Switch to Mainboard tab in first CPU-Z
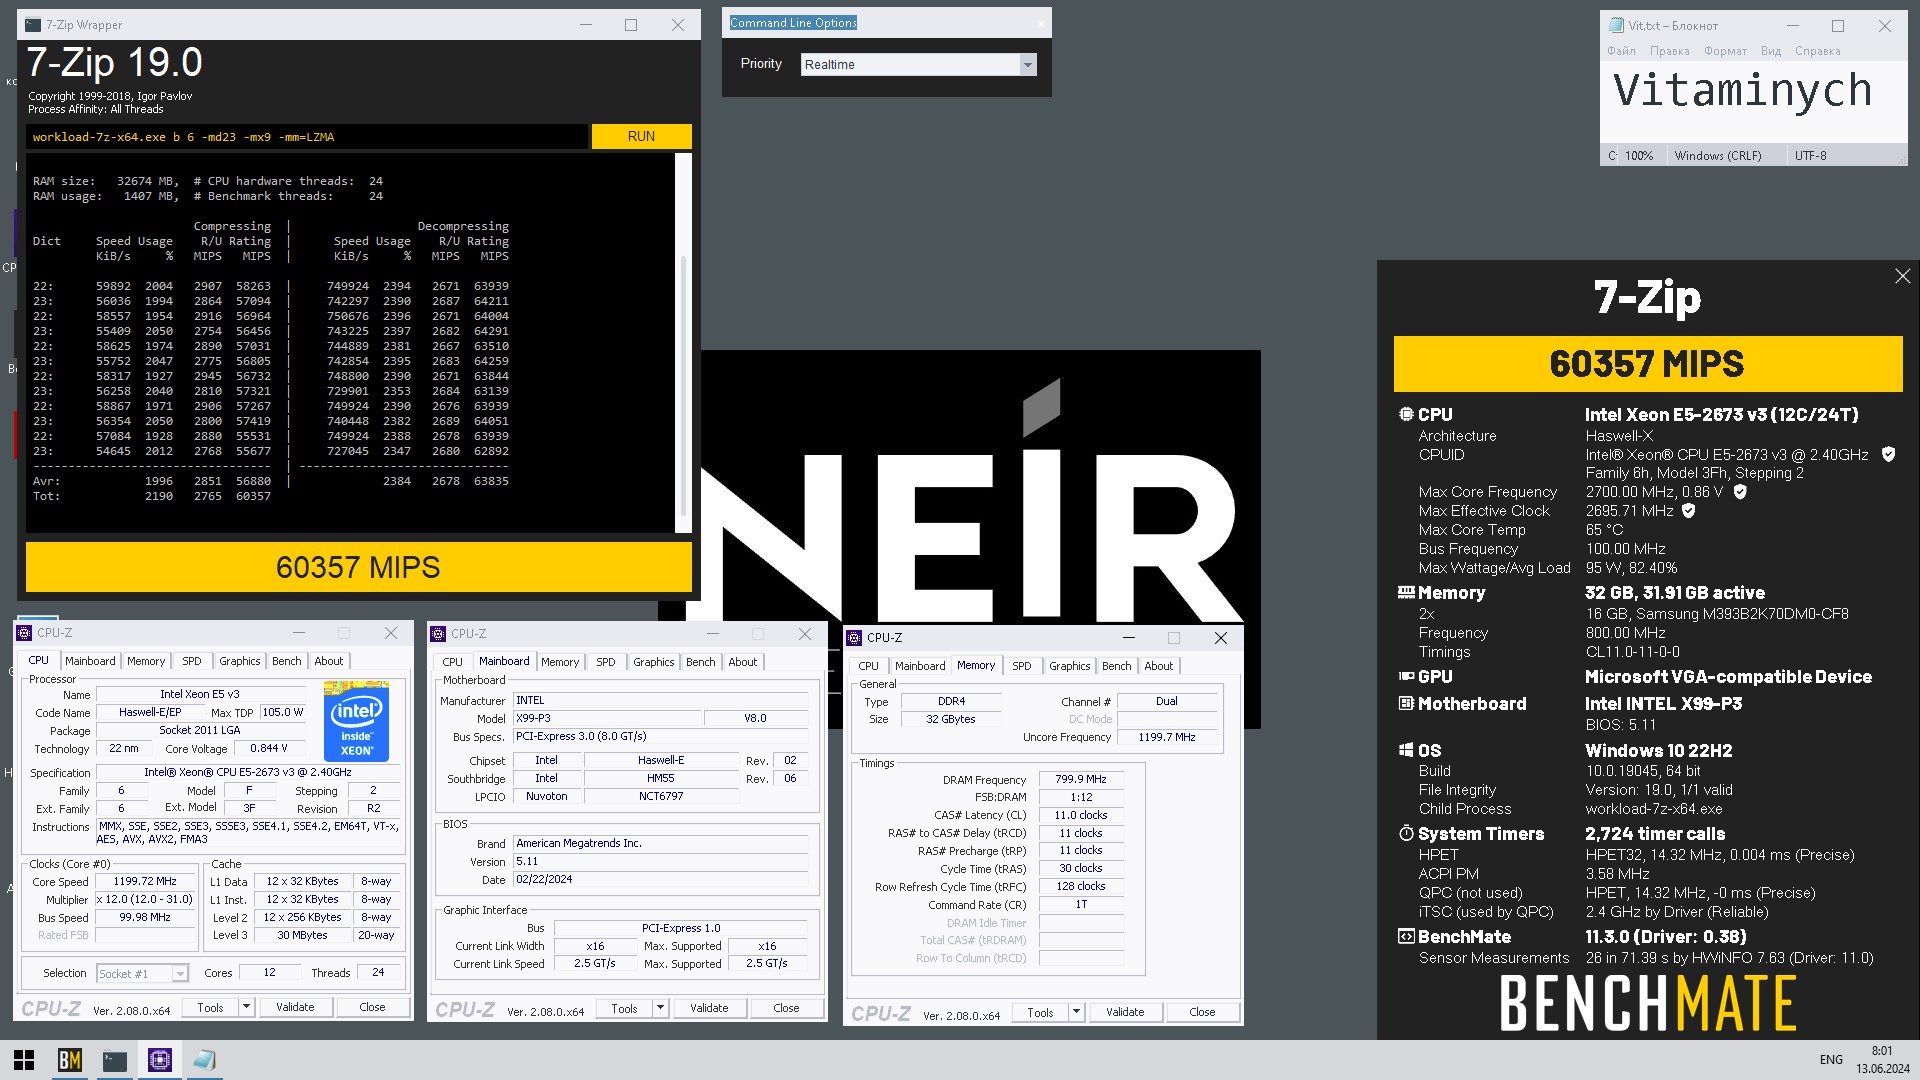This screenshot has height=1080, width=1920. coord(90,661)
